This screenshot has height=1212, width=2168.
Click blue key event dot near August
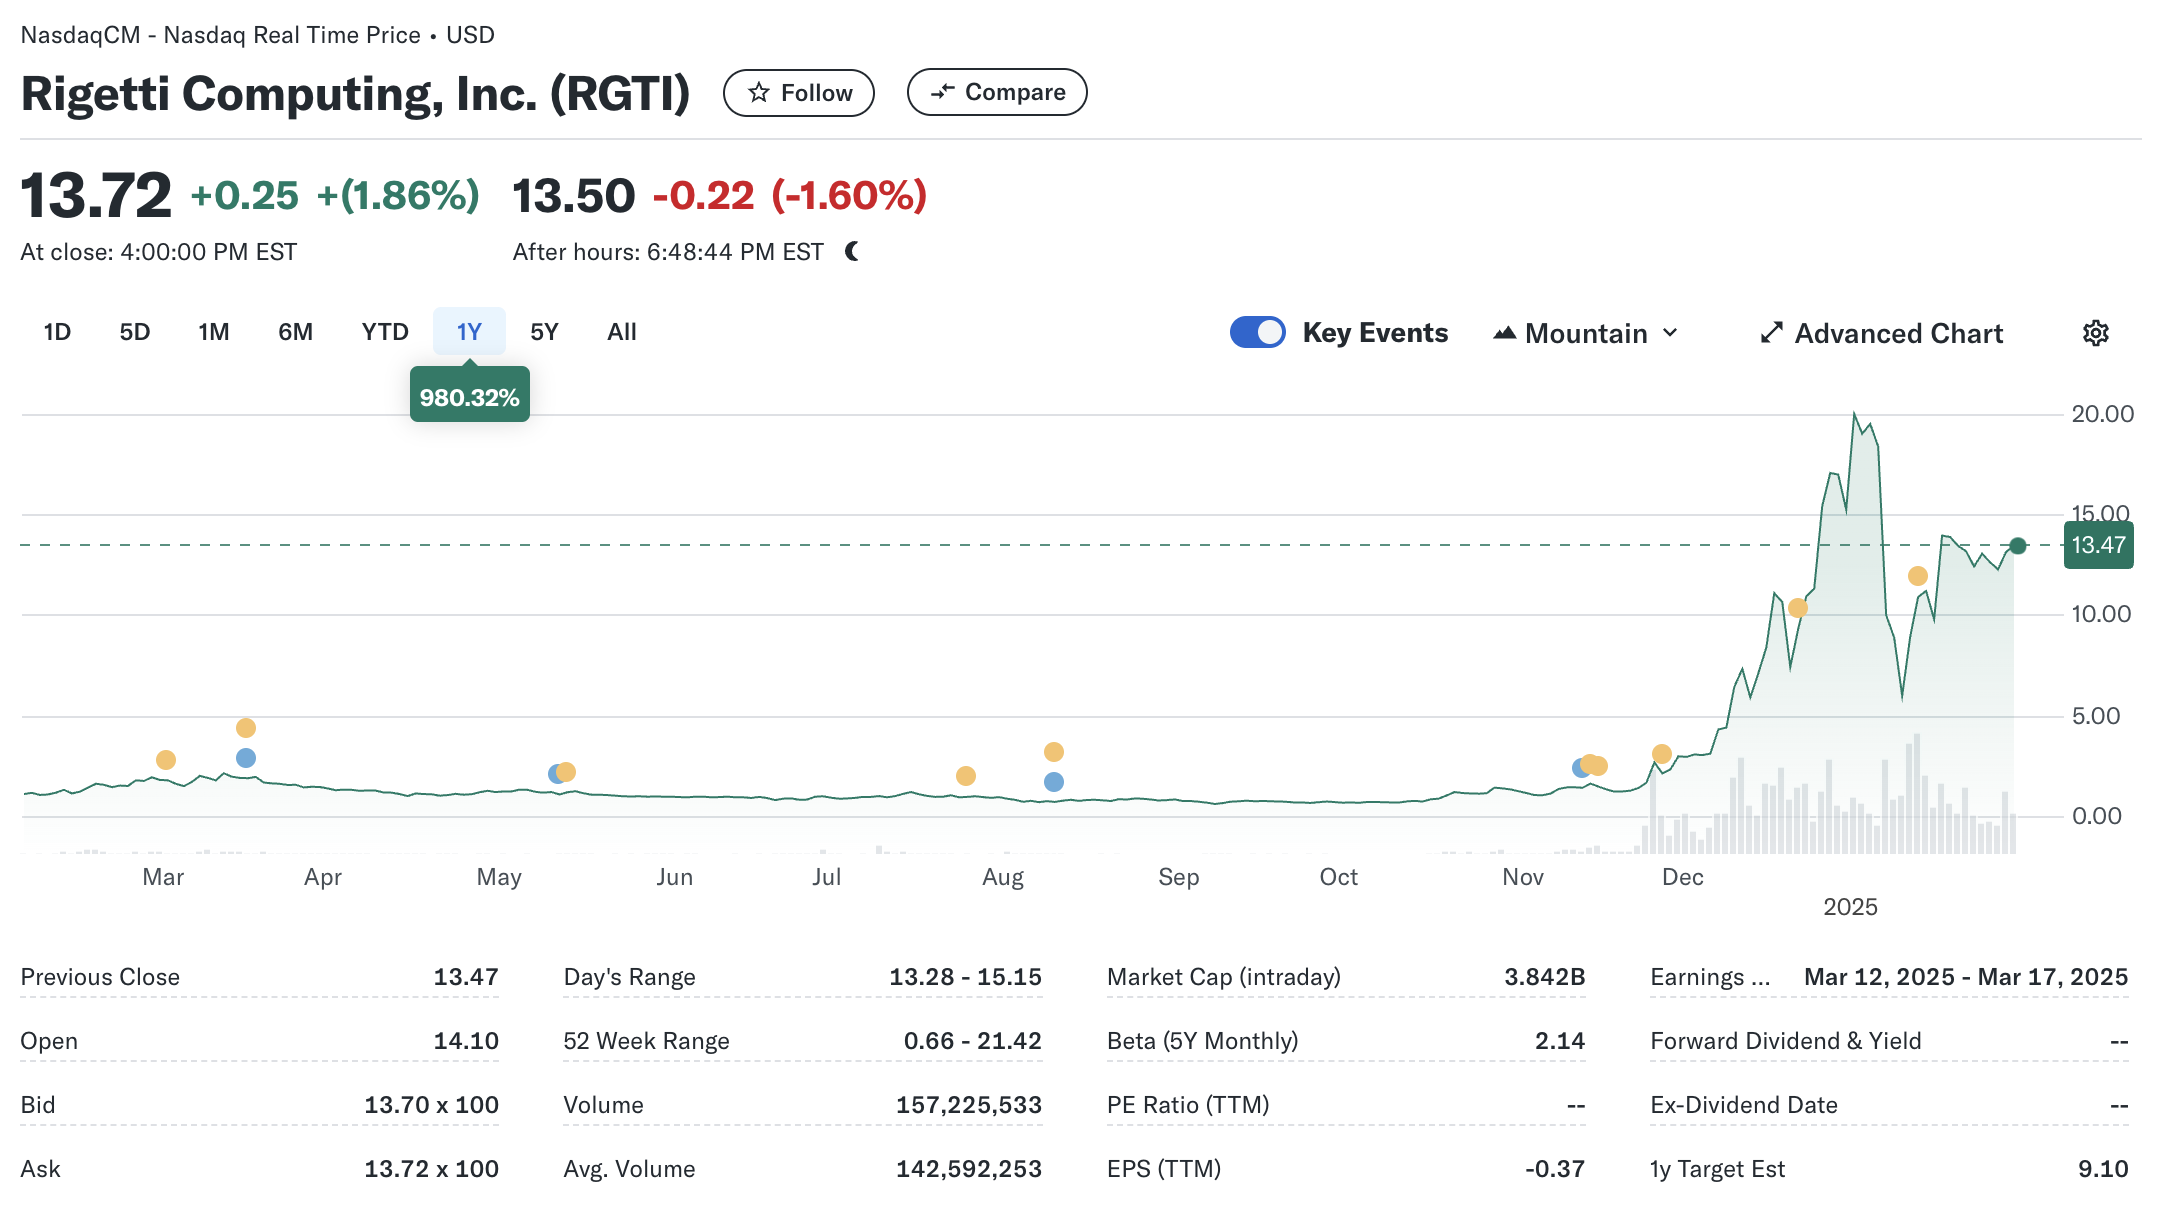[1053, 782]
